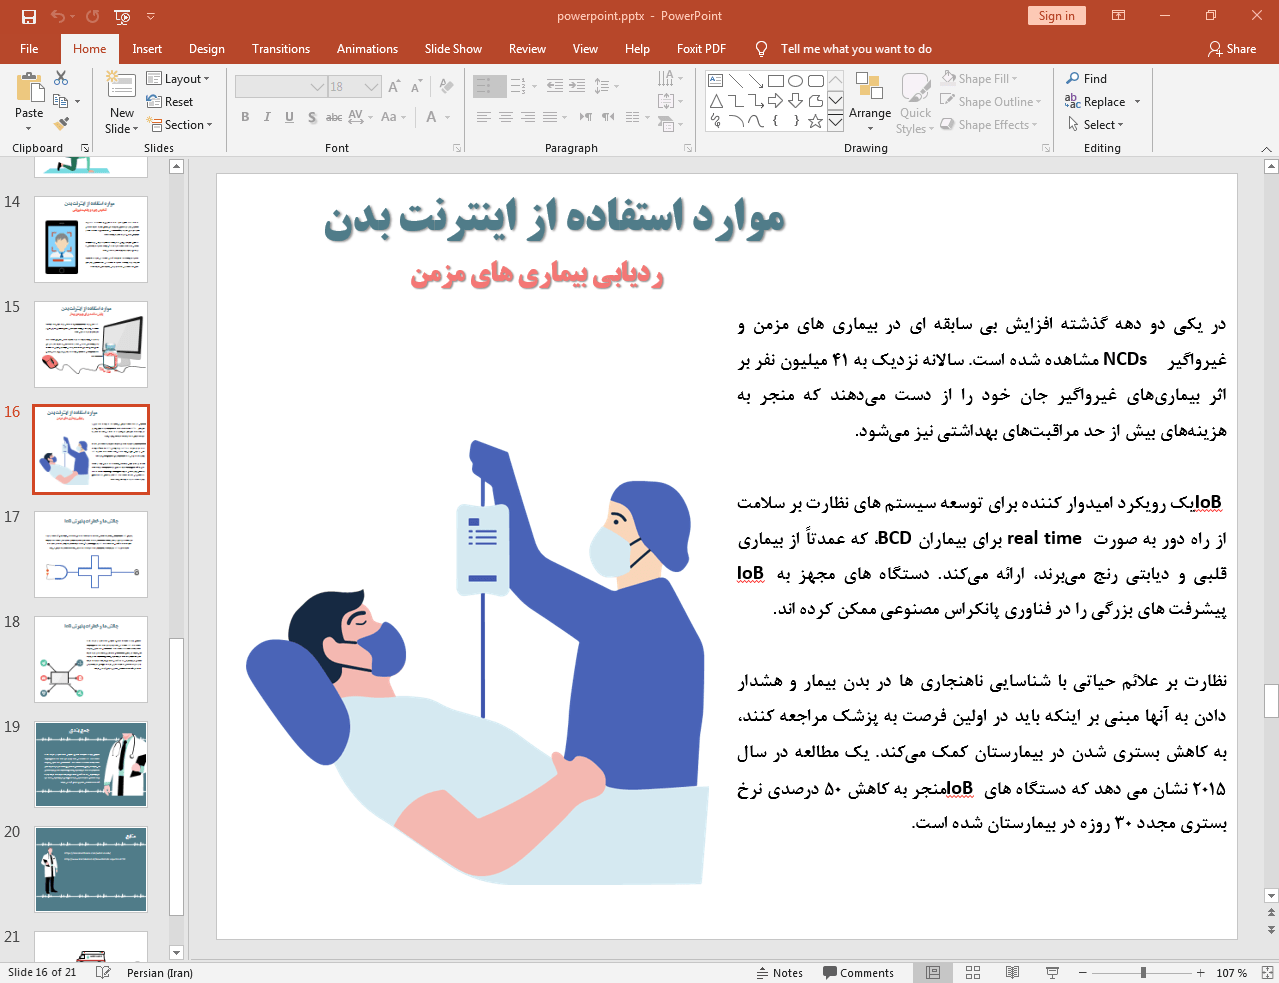The height and width of the screenshot is (983, 1279).
Task: Click the Start From Beginning slideshow icon
Action: [x=122, y=16]
